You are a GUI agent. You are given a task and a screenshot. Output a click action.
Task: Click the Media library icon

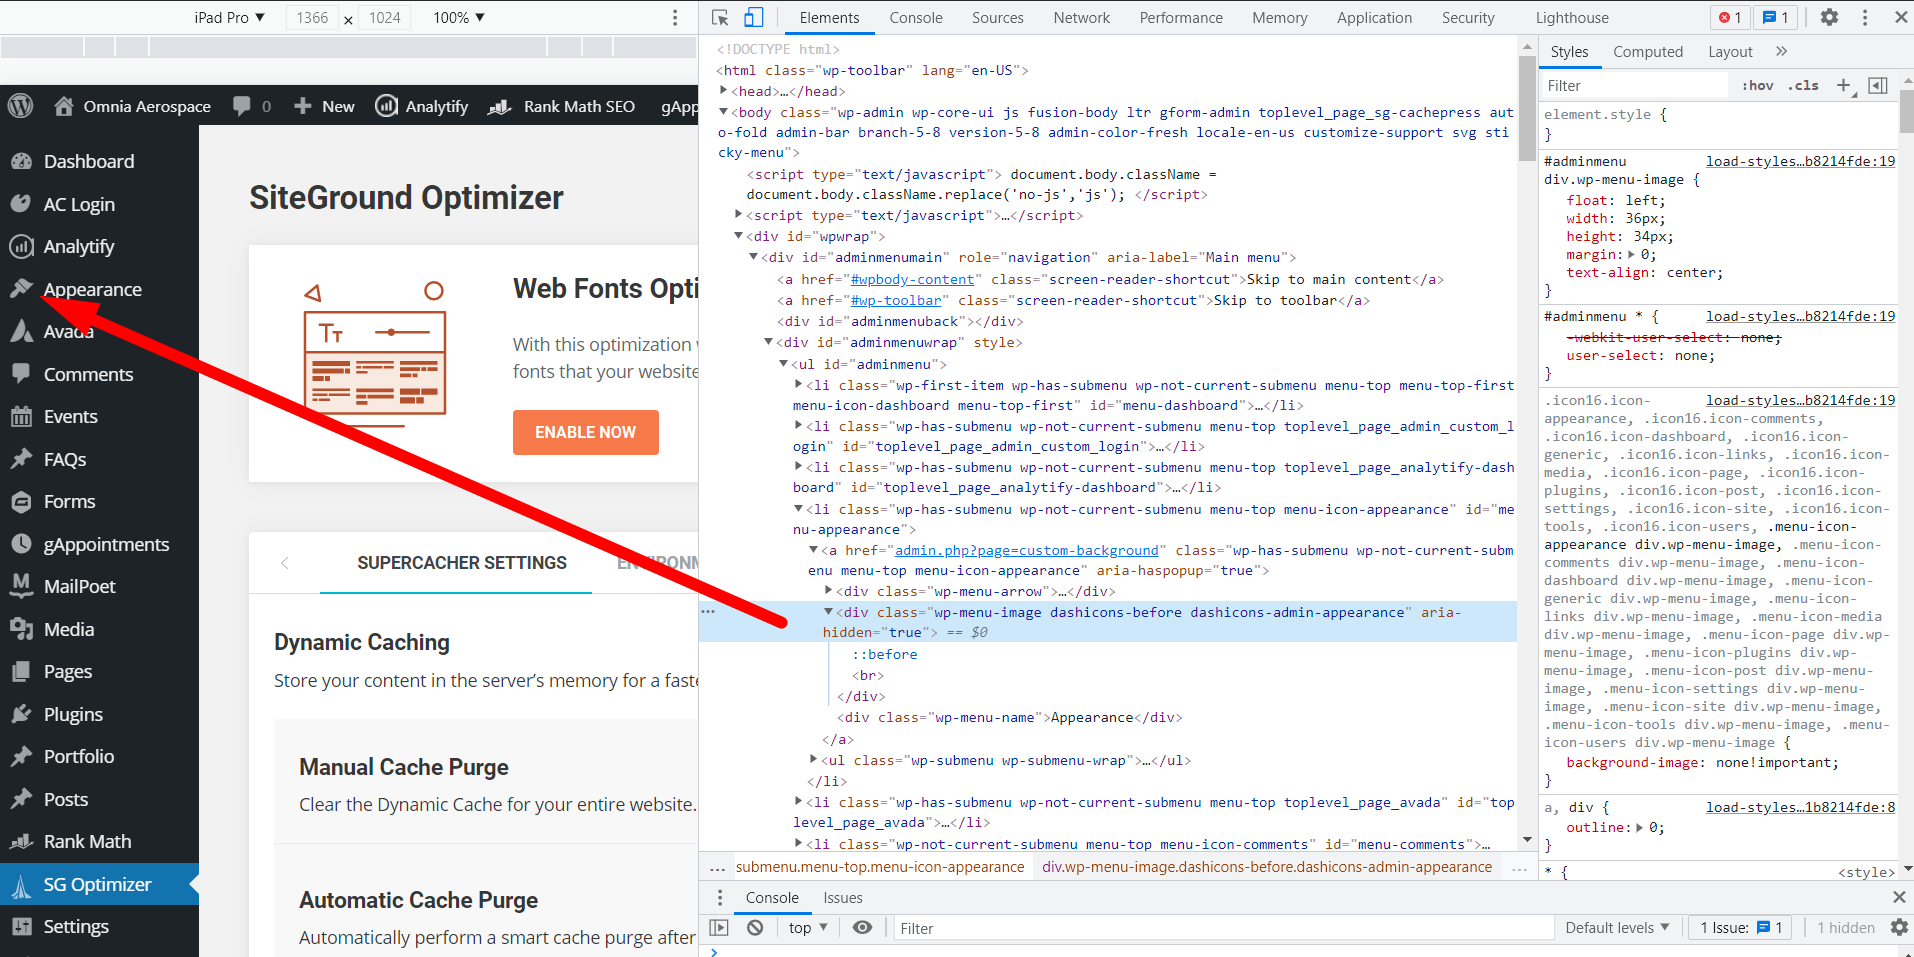click(x=21, y=629)
